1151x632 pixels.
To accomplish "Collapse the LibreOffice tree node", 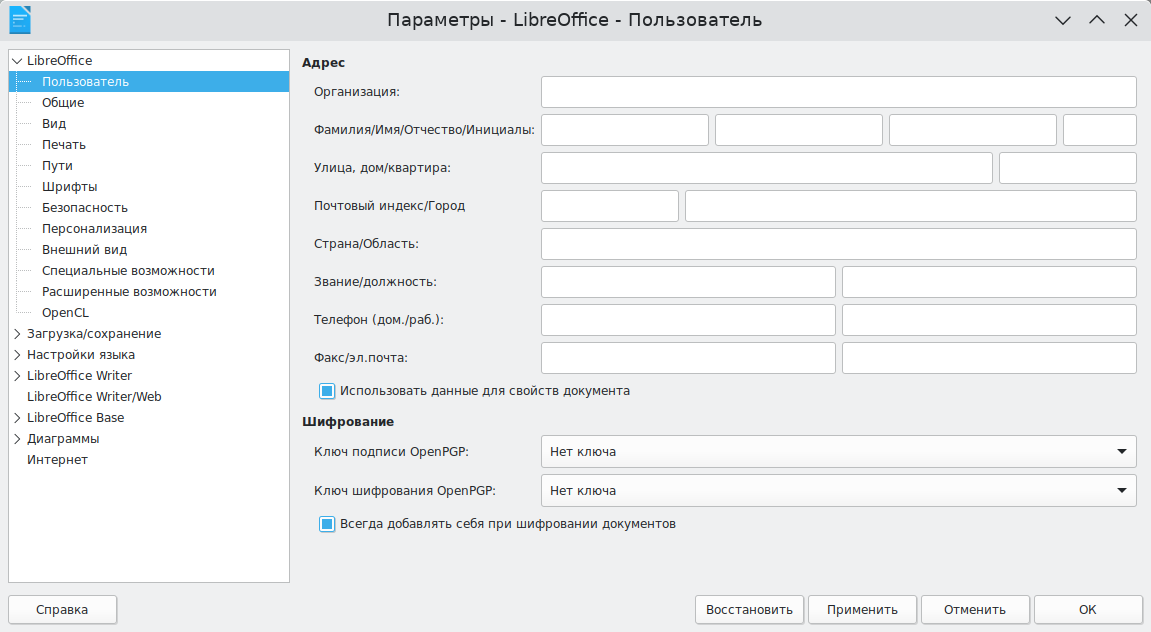I will coord(17,61).
